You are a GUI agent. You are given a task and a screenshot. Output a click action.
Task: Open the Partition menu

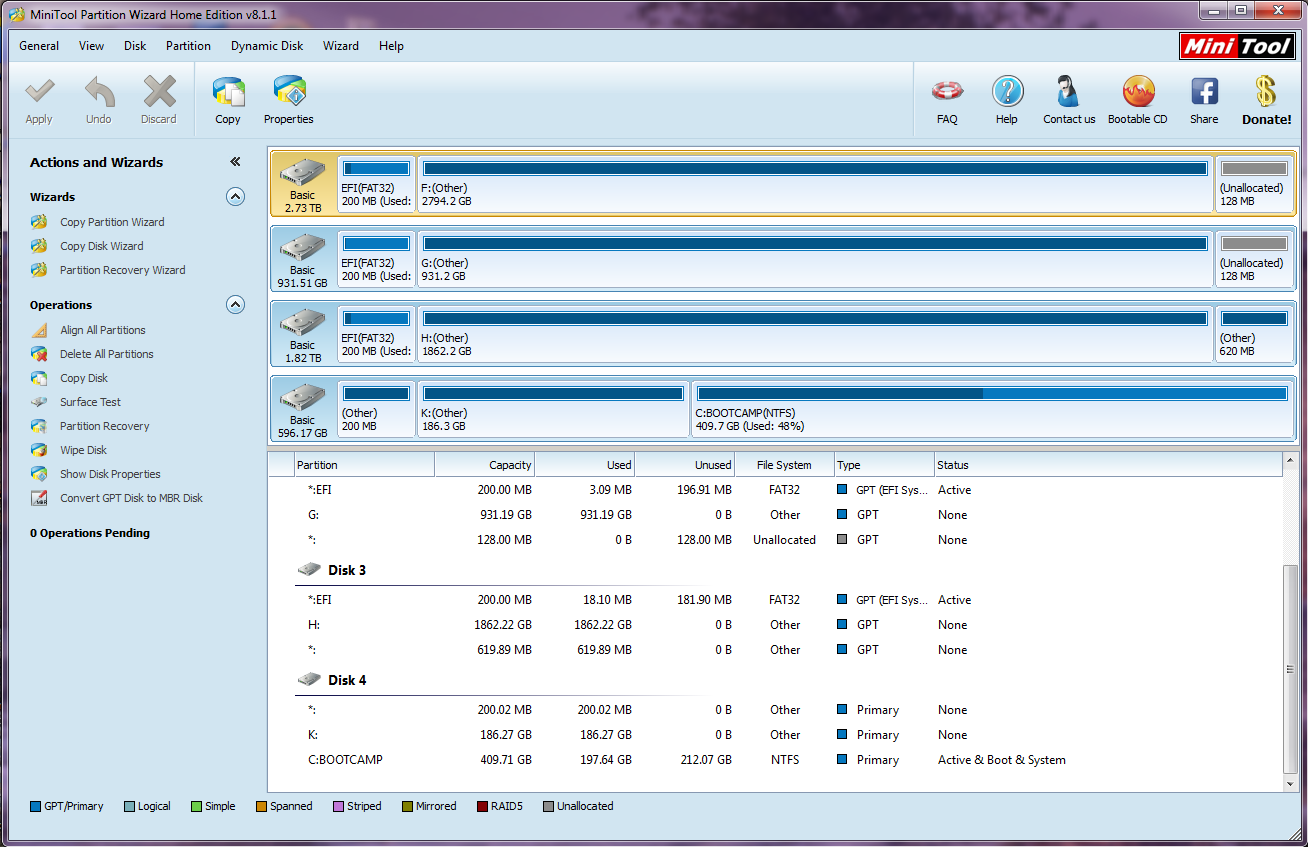point(188,46)
